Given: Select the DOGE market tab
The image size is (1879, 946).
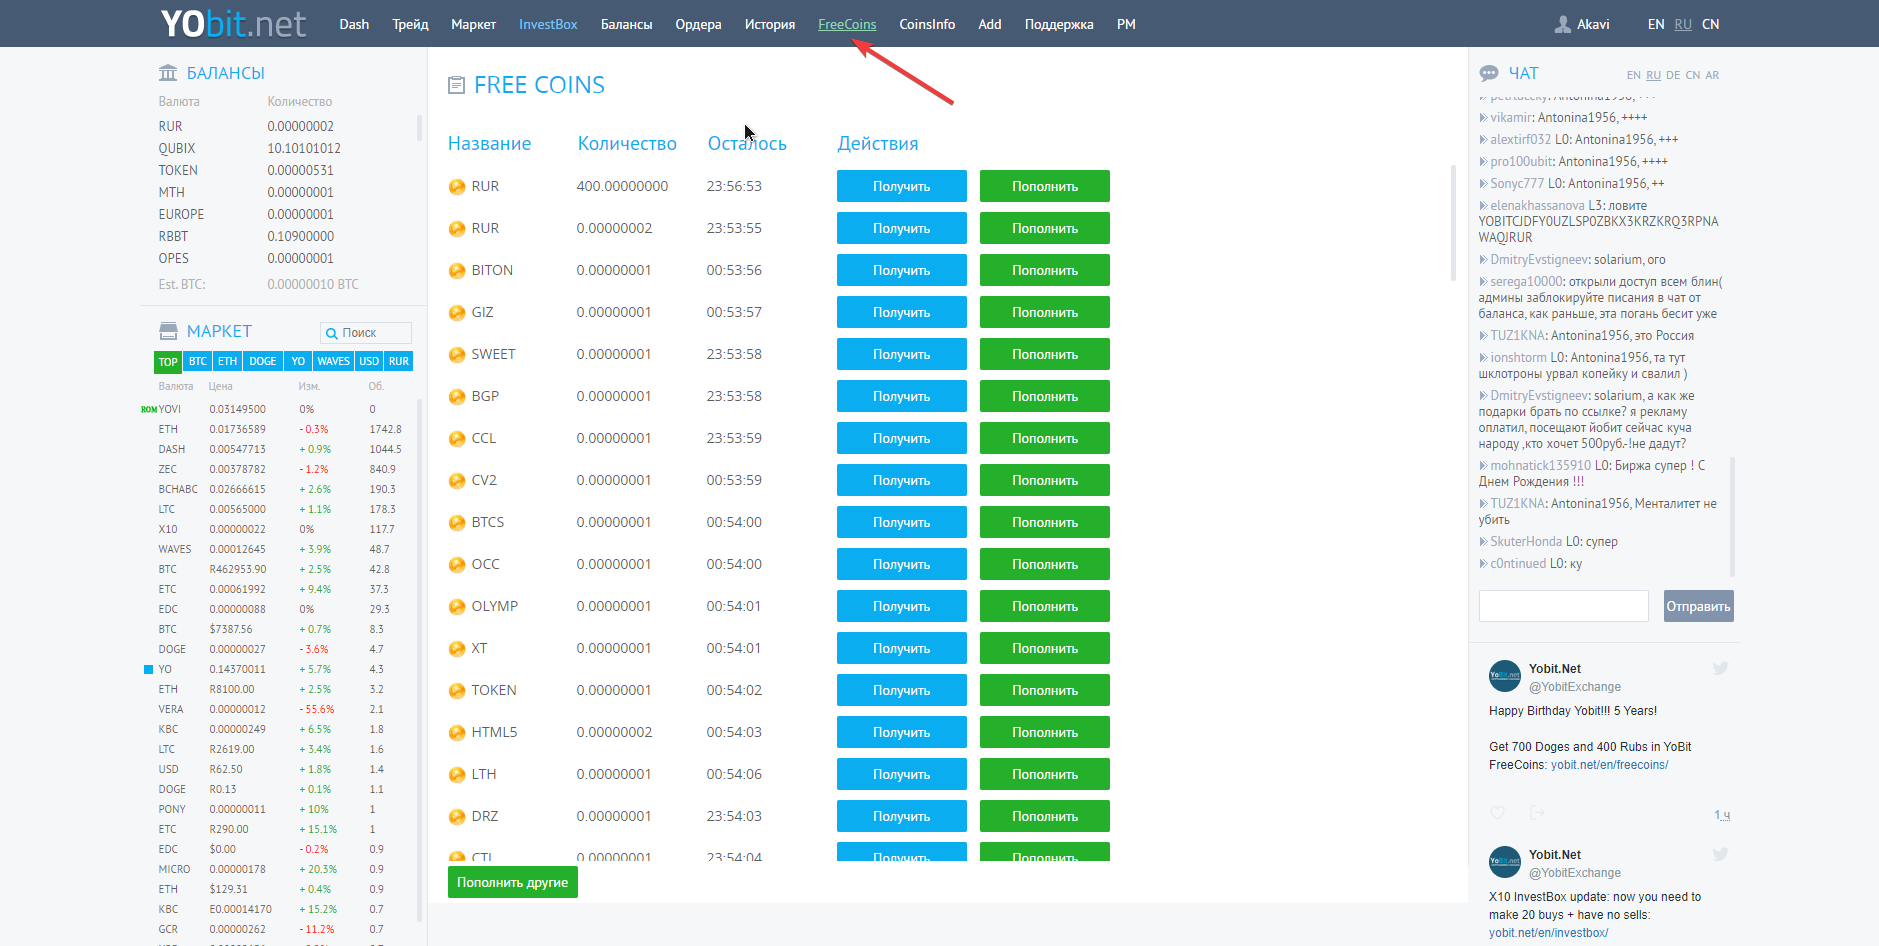Looking at the screenshot, I should [x=263, y=361].
